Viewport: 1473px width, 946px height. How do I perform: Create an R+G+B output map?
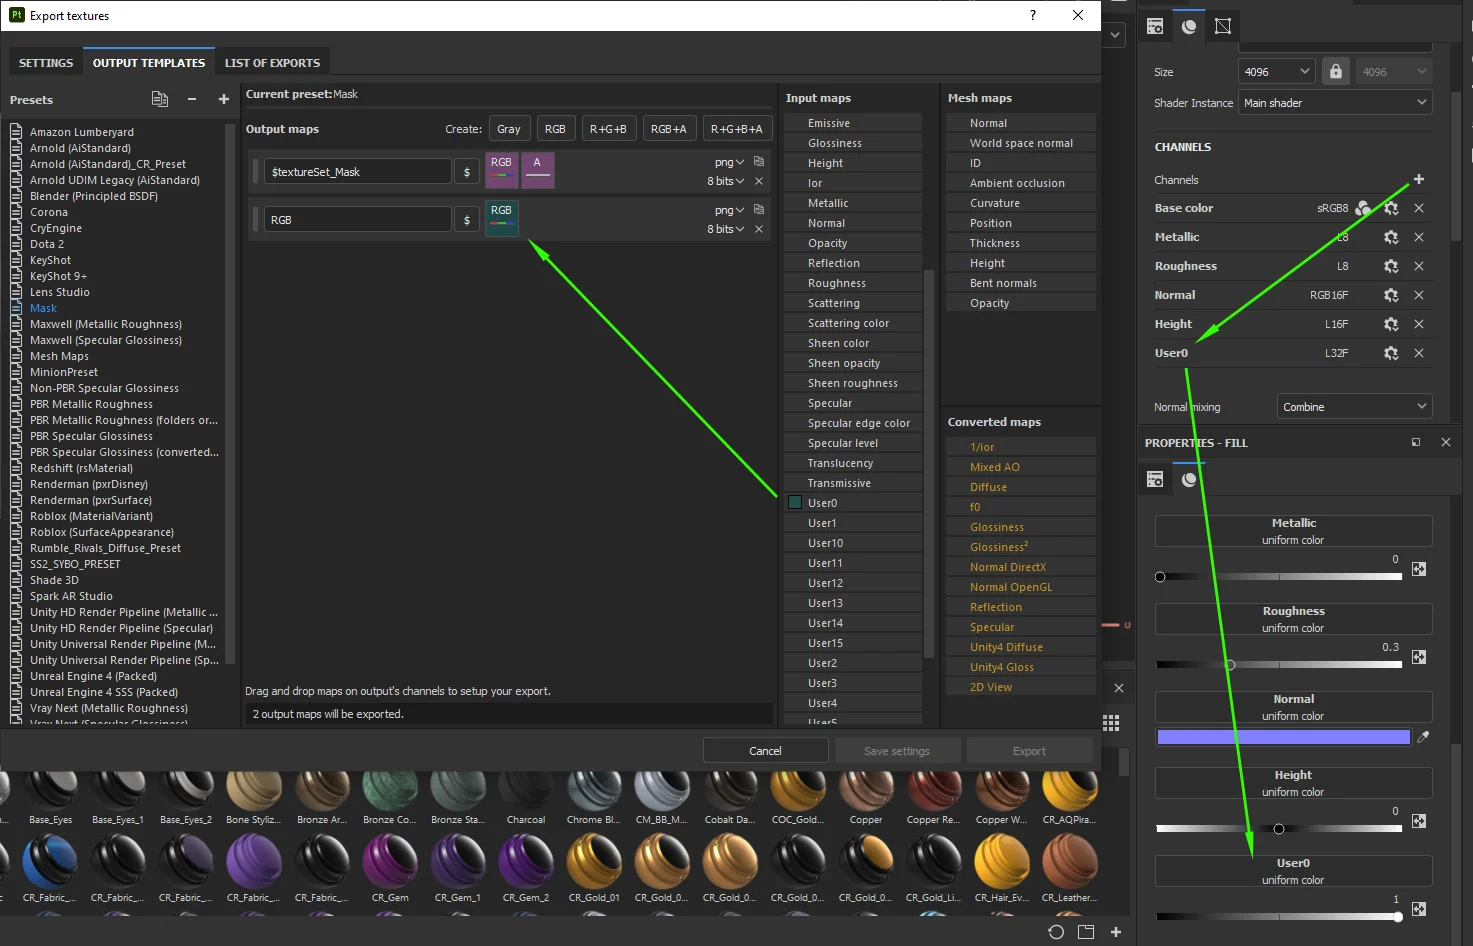click(608, 128)
